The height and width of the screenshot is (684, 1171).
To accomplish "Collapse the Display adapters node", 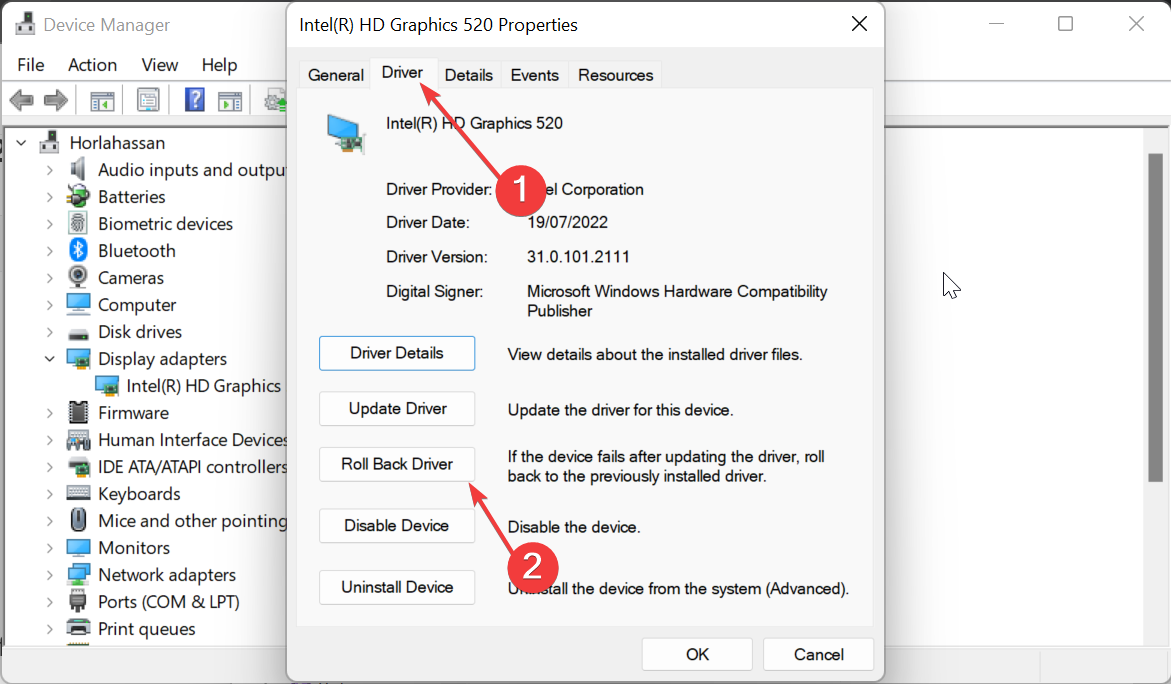I will click(x=49, y=358).
